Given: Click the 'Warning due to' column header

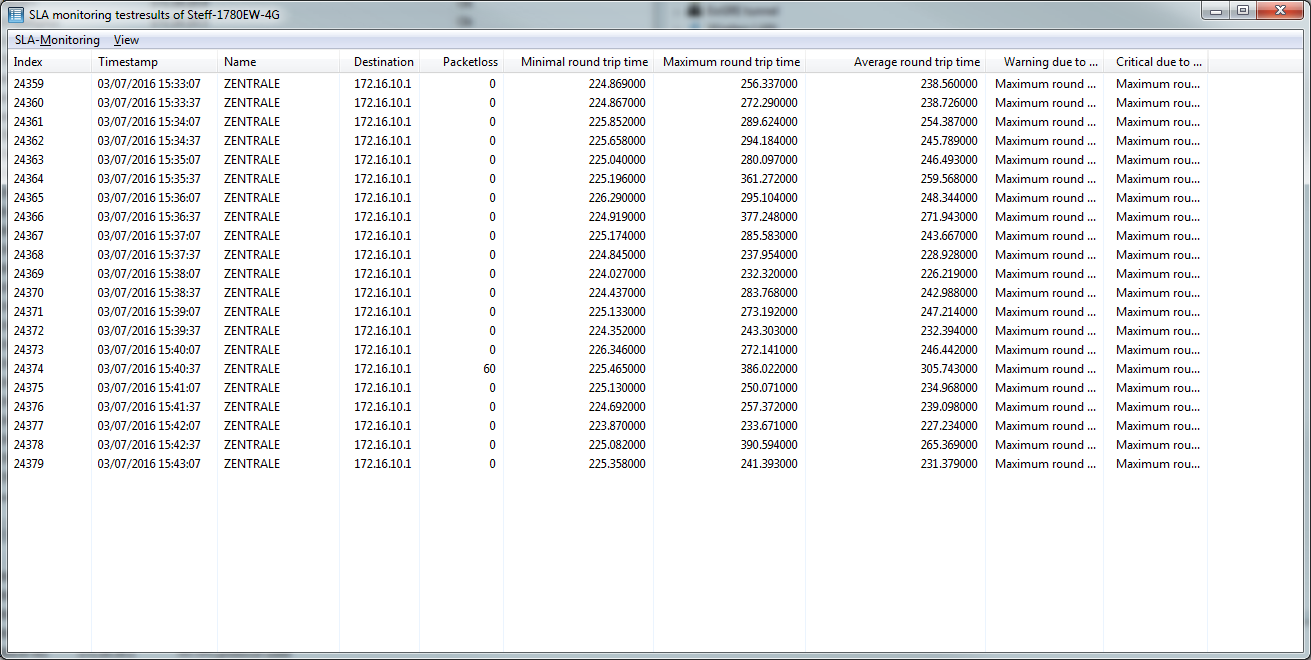Looking at the screenshot, I should click(x=1051, y=62).
